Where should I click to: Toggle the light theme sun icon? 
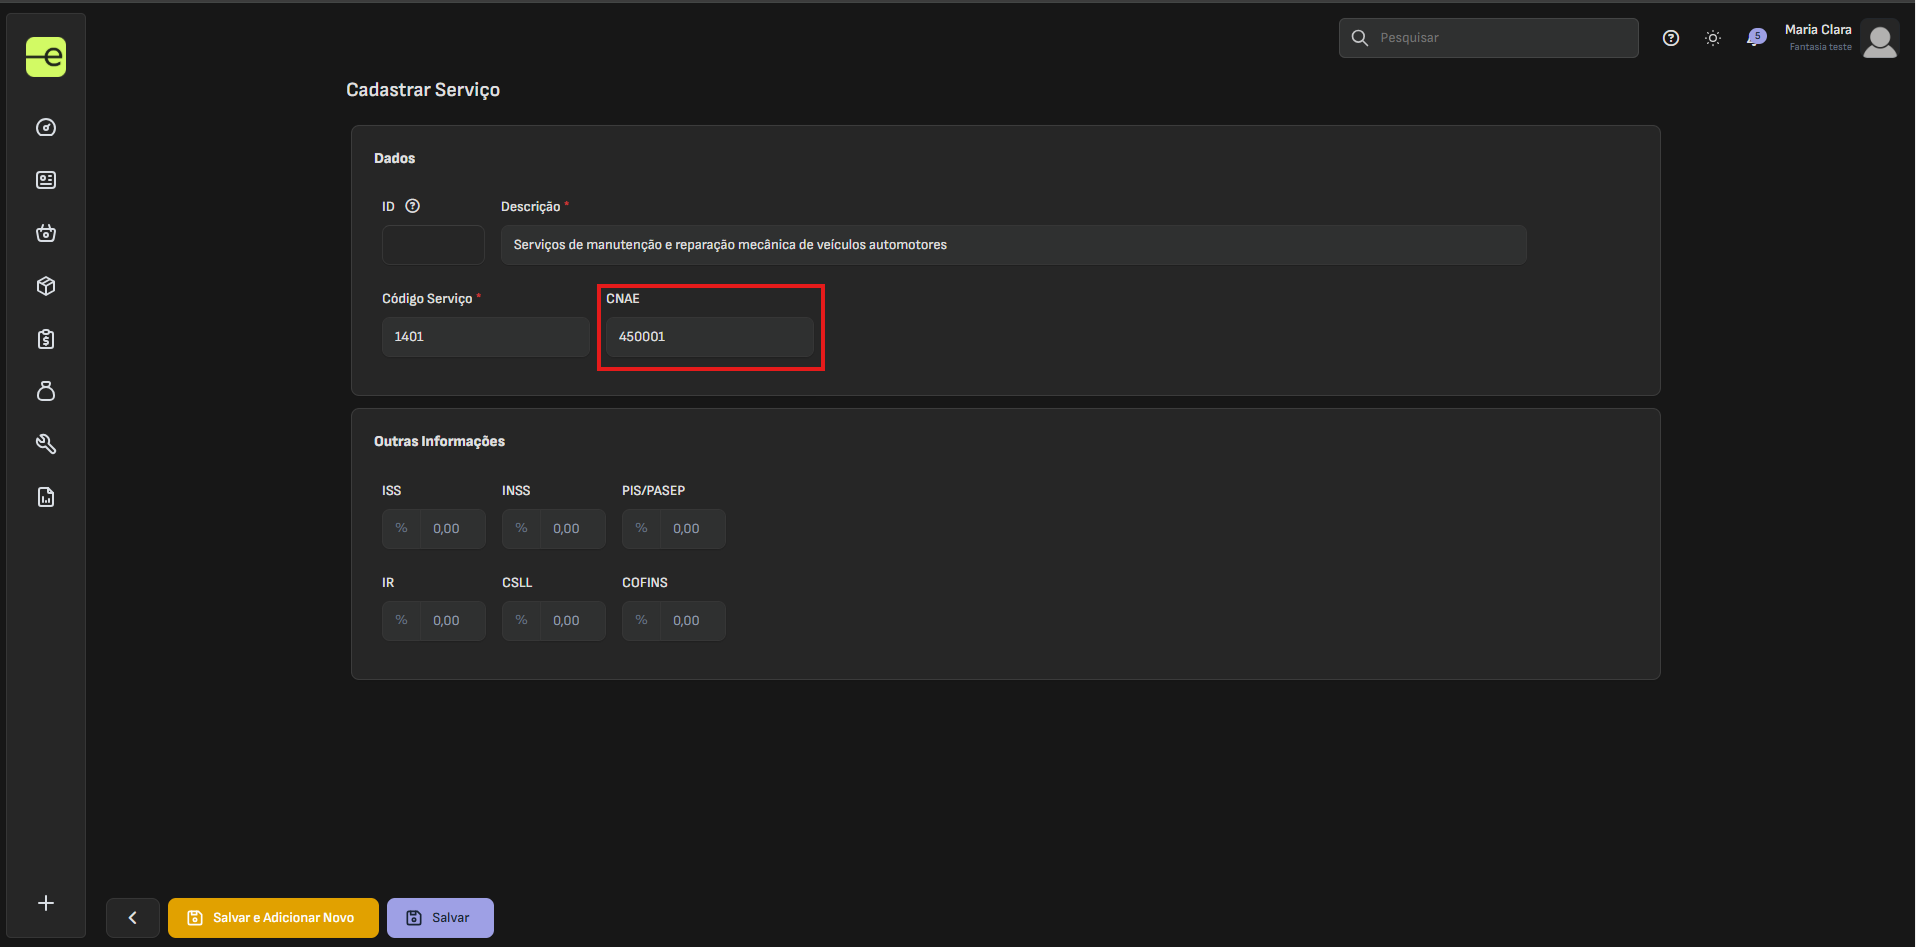pos(1713,38)
